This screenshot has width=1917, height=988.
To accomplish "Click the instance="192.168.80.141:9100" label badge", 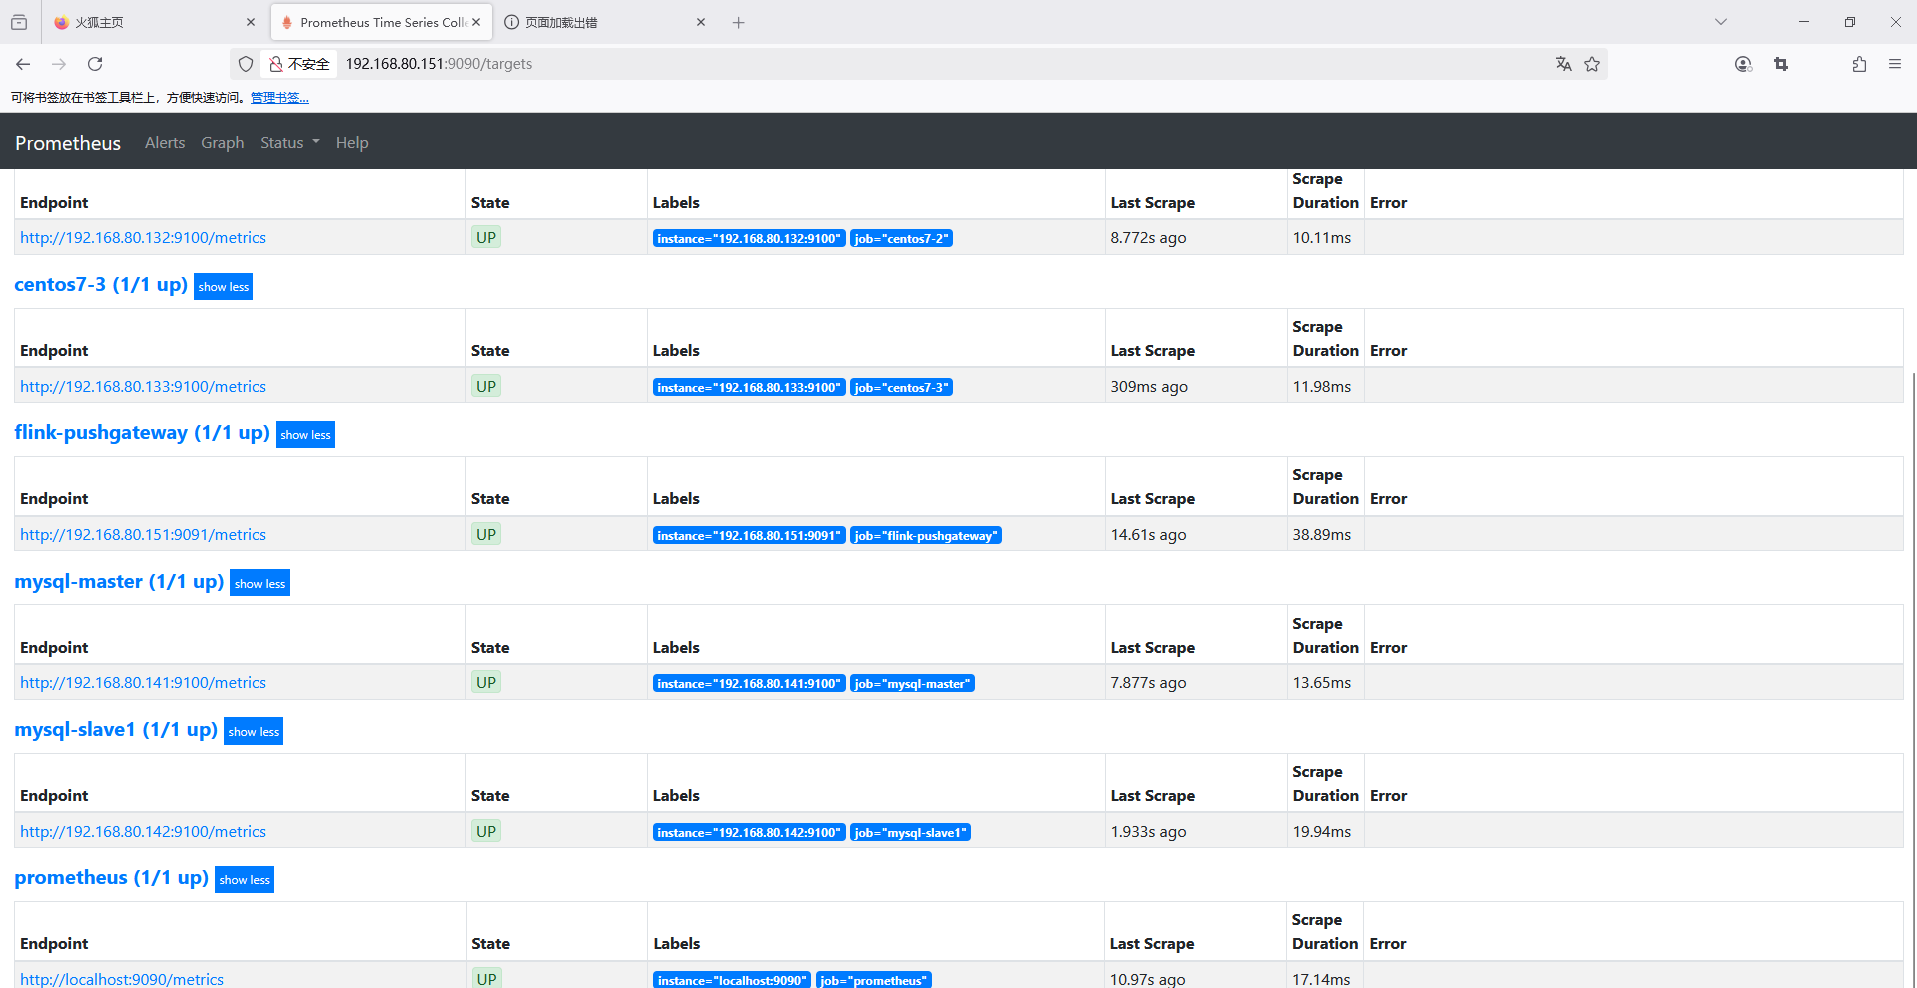I will tap(749, 684).
